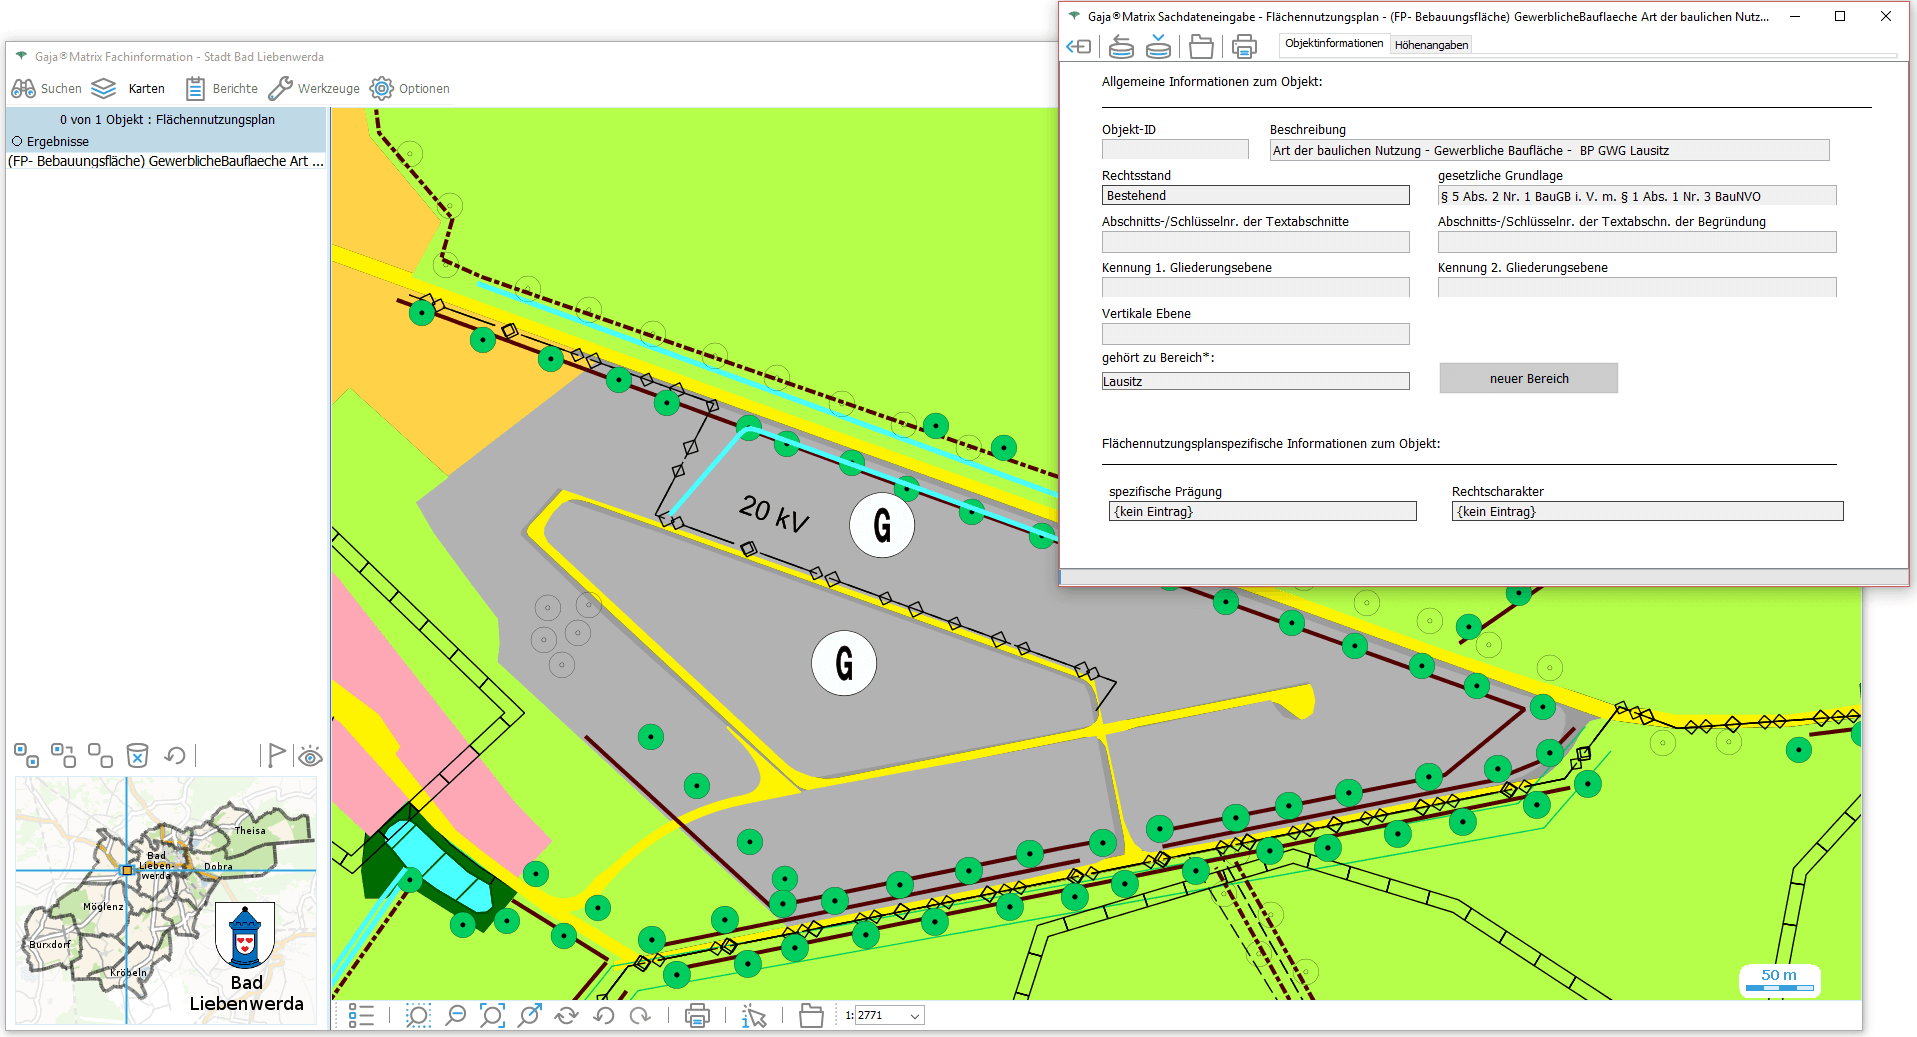Click the printer icon in the Sachdateneingabe window
1917x1037 pixels.
(x=1243, y=46)
